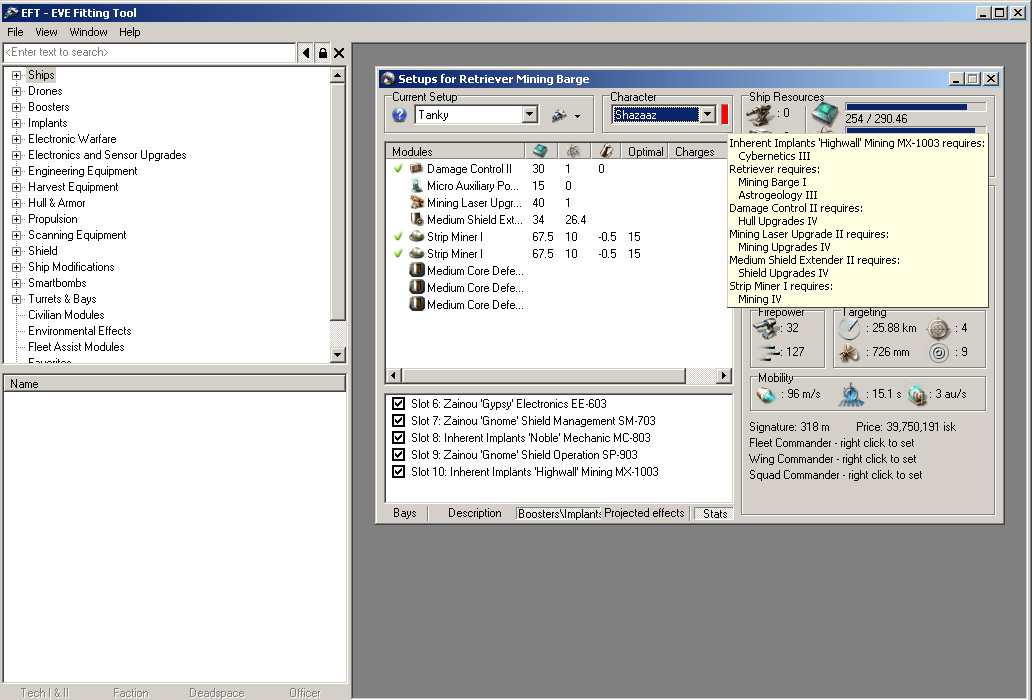Click the second Strip Miner I icon
Image resolution: width=1032 pixels, height=700 pixels.
(416, 253)
